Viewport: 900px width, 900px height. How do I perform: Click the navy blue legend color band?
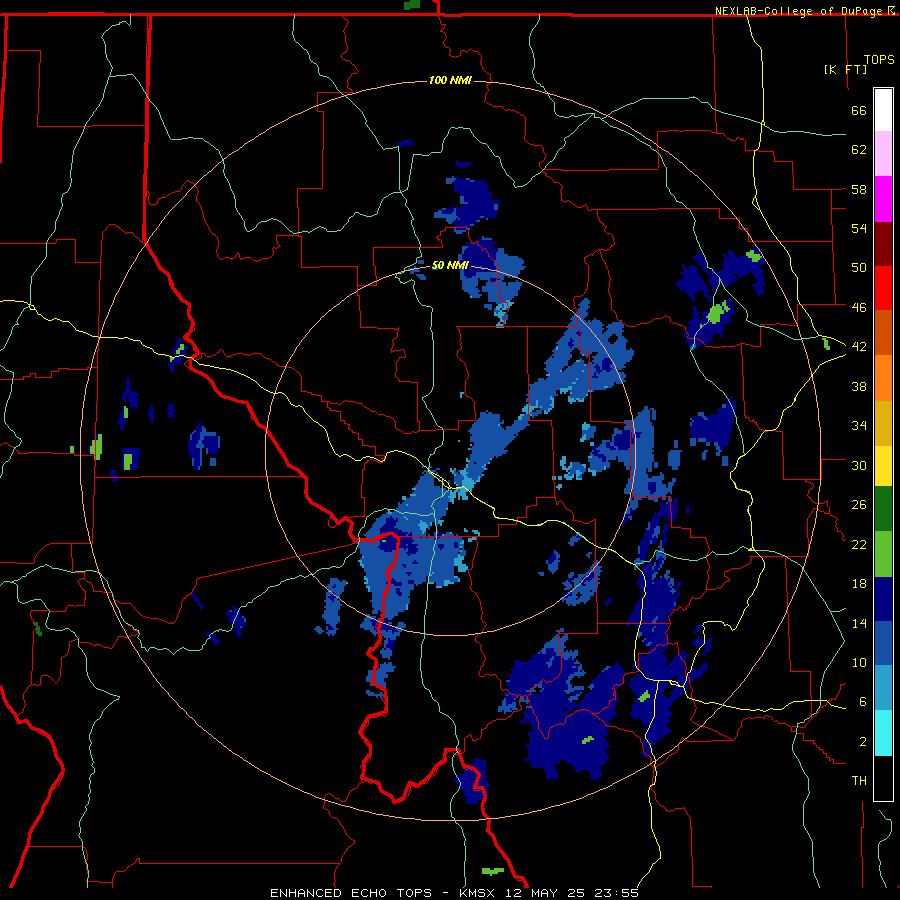[883, 599]
